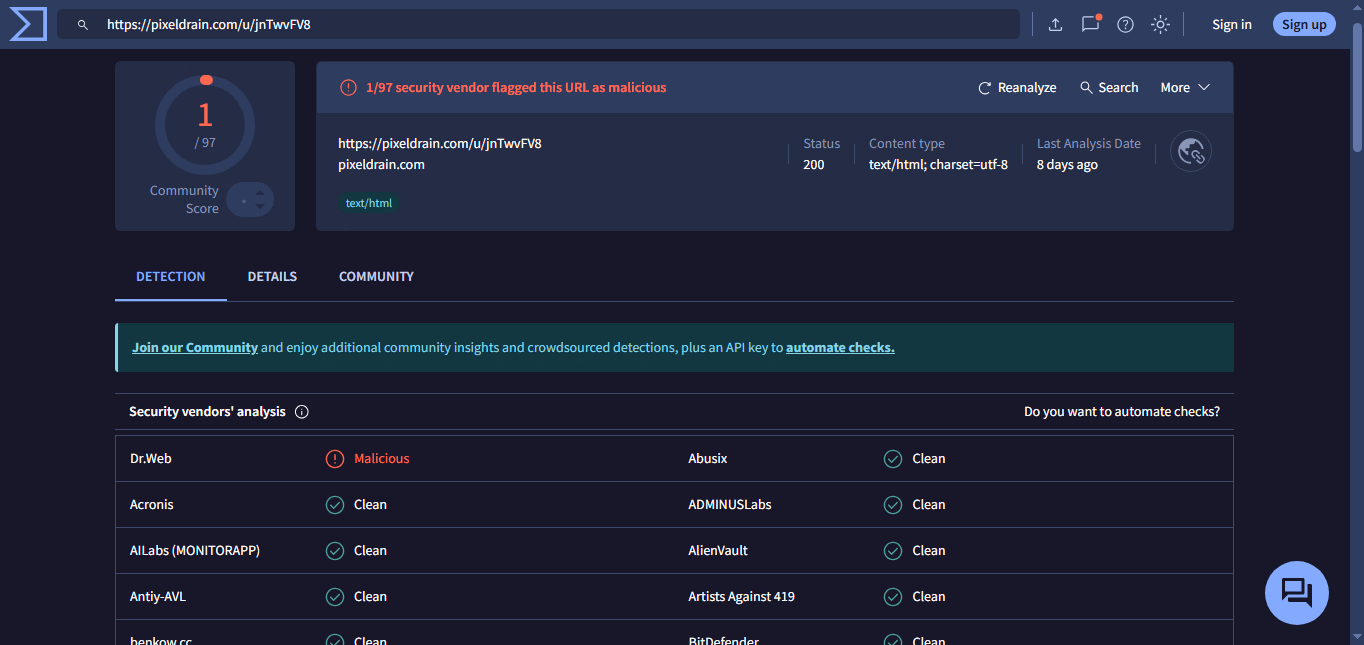This screenshot has width=1364, height=645.
Task: Click the Sign in link
Action: pos(1232,24)
